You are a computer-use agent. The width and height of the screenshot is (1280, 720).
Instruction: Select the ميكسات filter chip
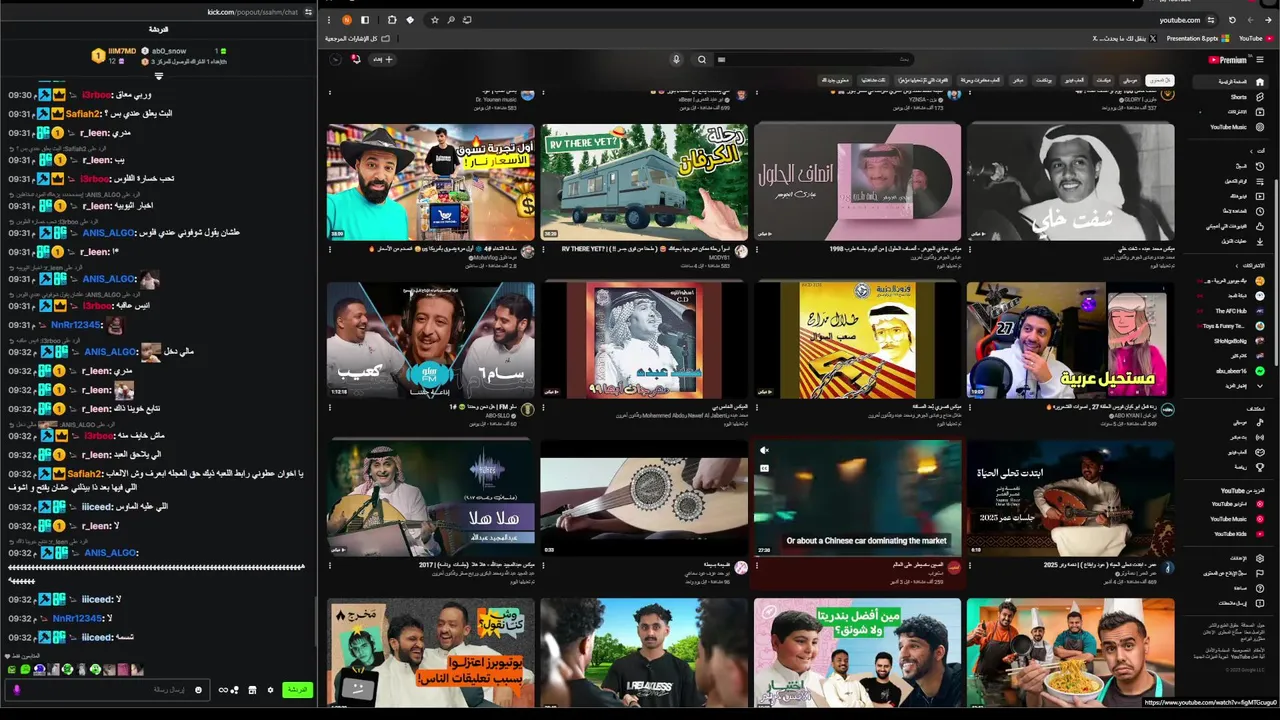[1104, 80]
